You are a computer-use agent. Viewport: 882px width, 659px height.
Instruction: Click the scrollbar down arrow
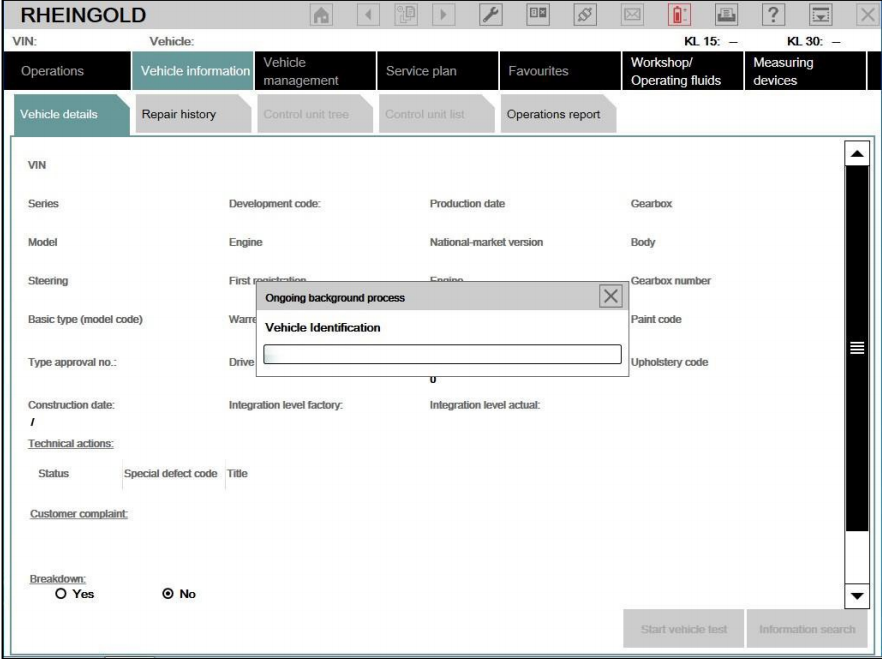click(x=857, y=596)
